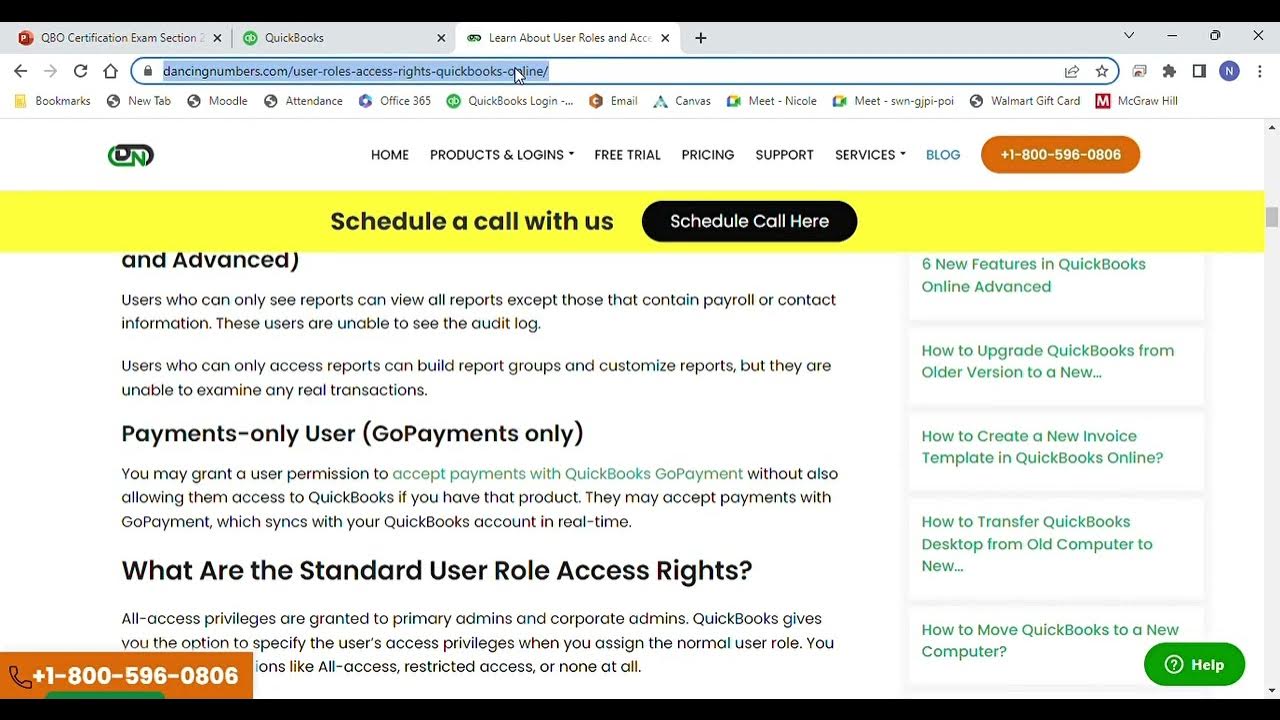Click the scrollbar down arrow
Viewport: 1280px width, 720px height.
tap(1272, 690)
